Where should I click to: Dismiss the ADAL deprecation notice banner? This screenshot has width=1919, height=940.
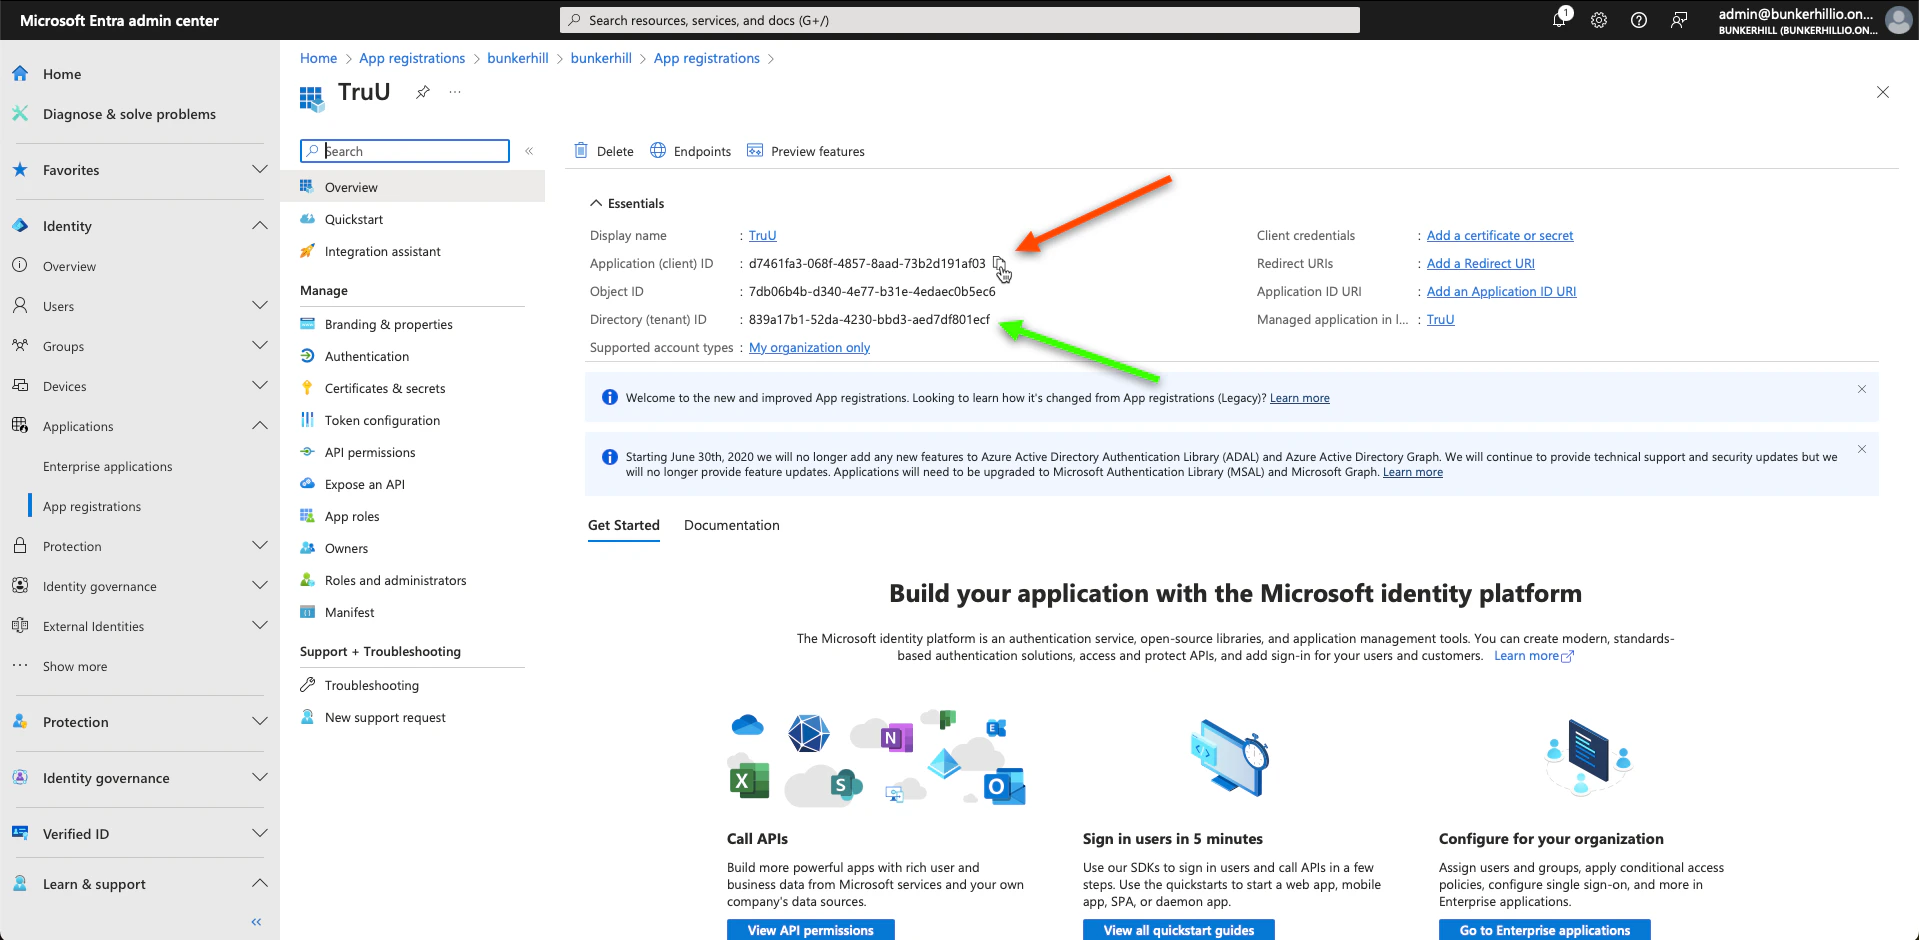1862,449
